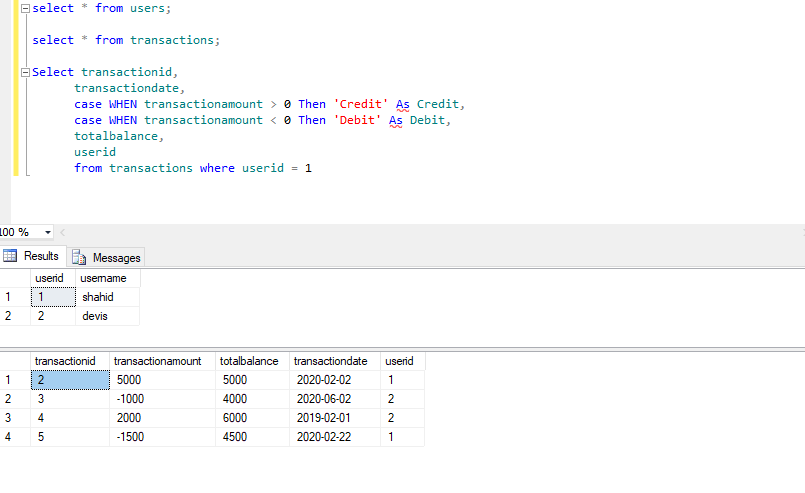Click the totalbalance column header
This screenshot has width=805, height=493.
[x=253, y=361]
